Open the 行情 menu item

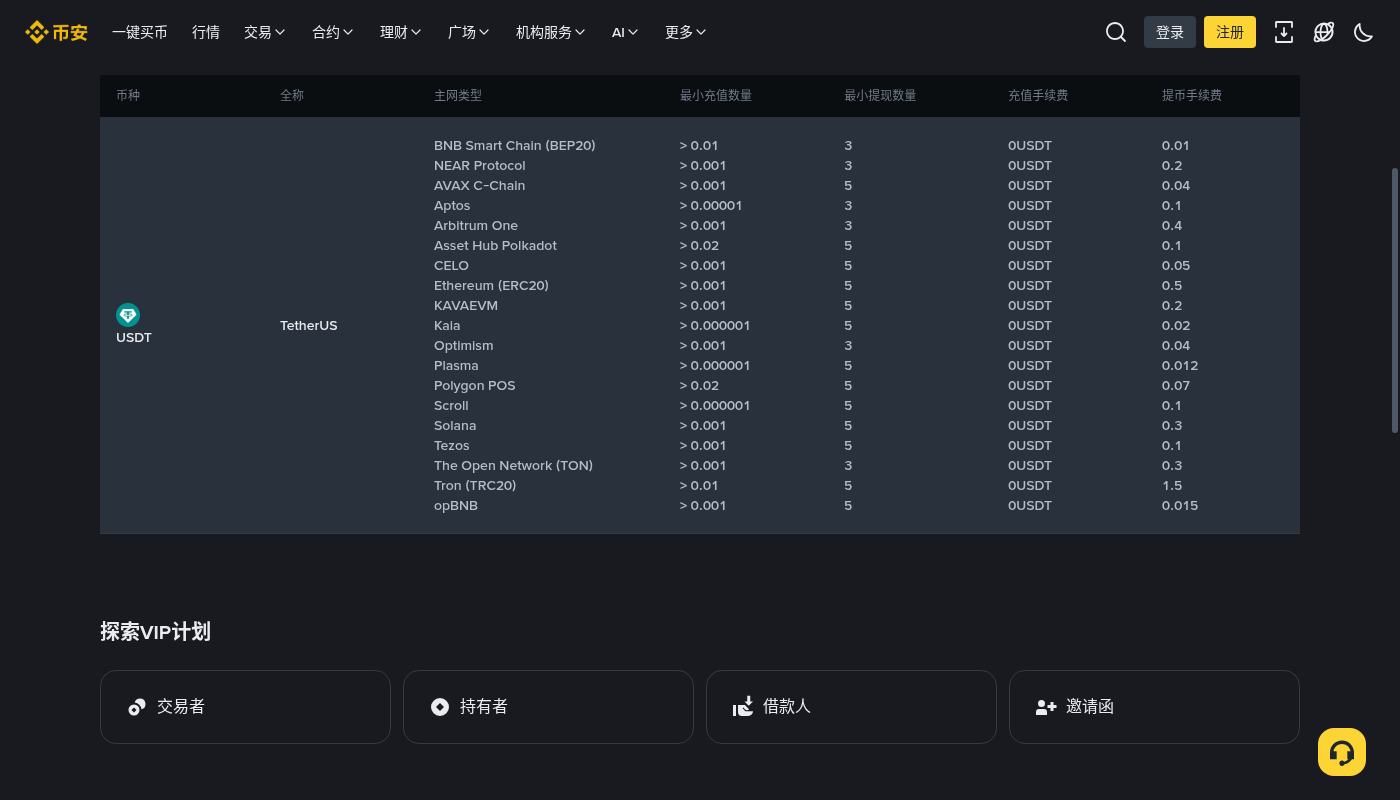tap(206, 32)
